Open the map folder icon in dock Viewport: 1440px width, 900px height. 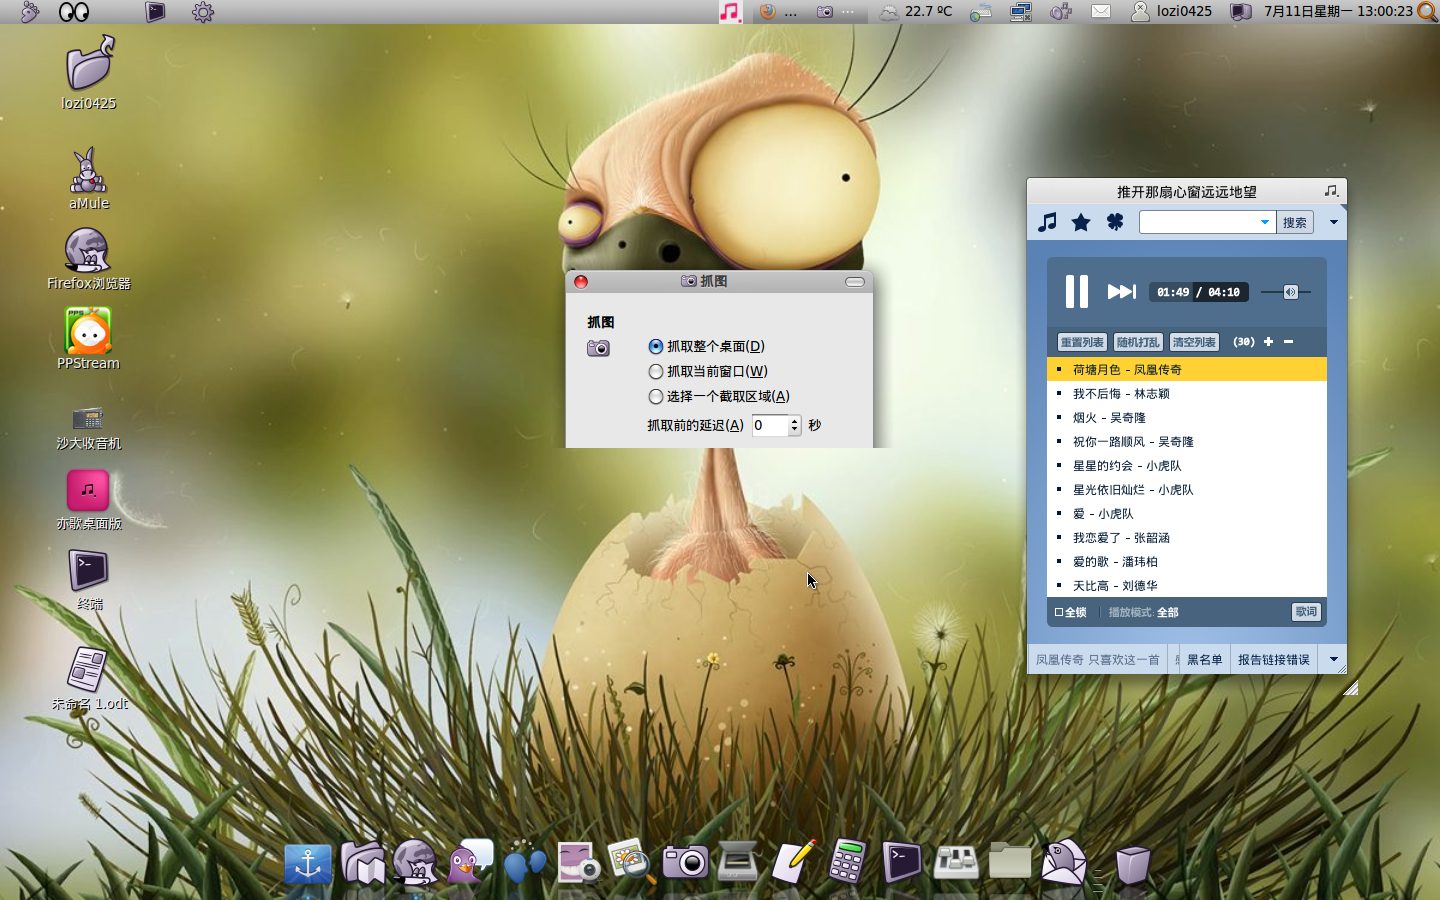click(362, 863)
